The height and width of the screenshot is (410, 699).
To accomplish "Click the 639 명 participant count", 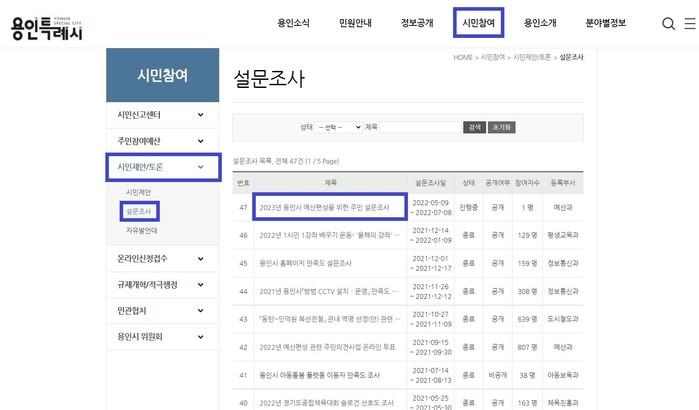I will coord(527,319).
